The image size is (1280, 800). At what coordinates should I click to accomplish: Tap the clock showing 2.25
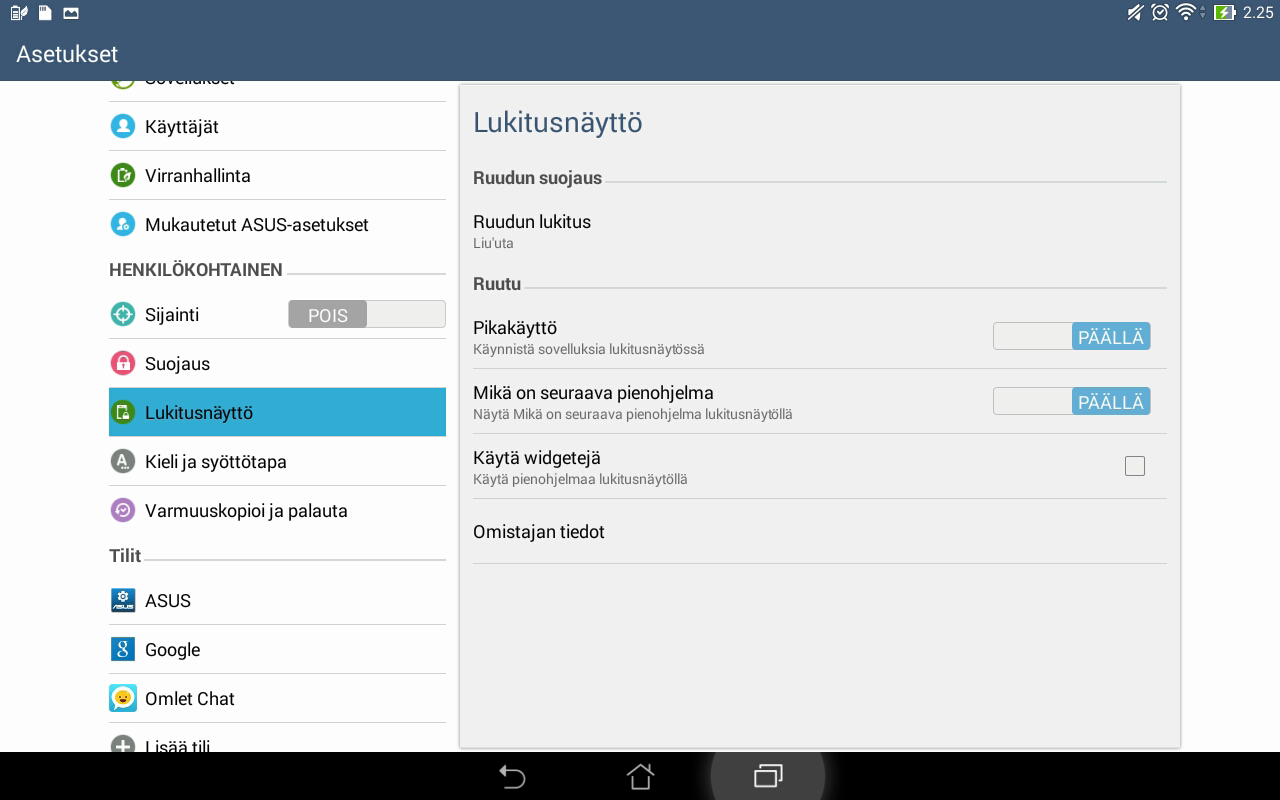tap(1258, 13)
